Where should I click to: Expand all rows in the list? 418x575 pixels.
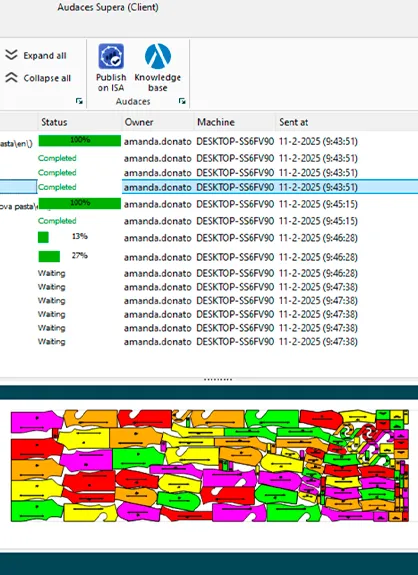36,55
